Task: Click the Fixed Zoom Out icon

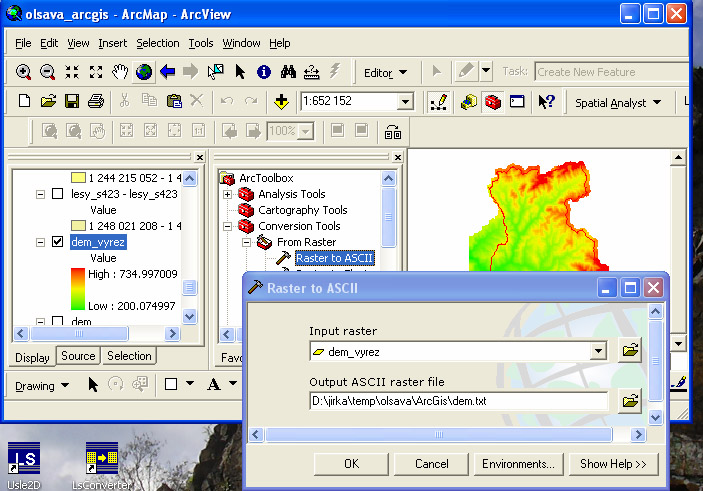Action: pos(96,72)
